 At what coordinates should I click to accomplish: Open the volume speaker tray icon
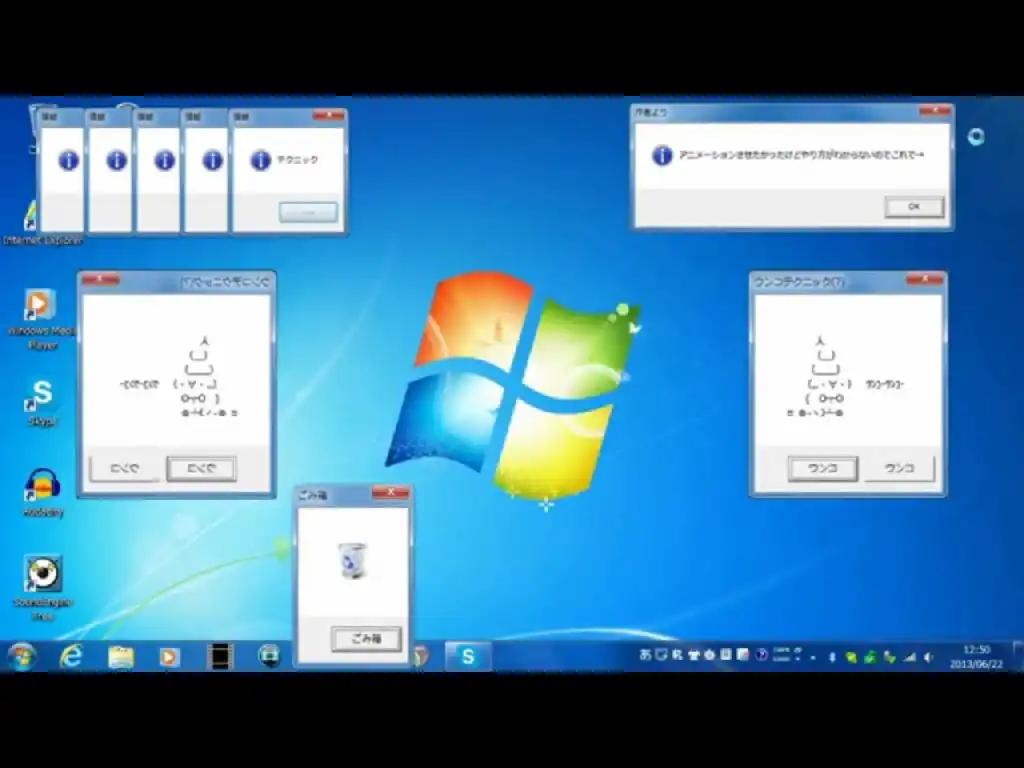click(928, 657)
